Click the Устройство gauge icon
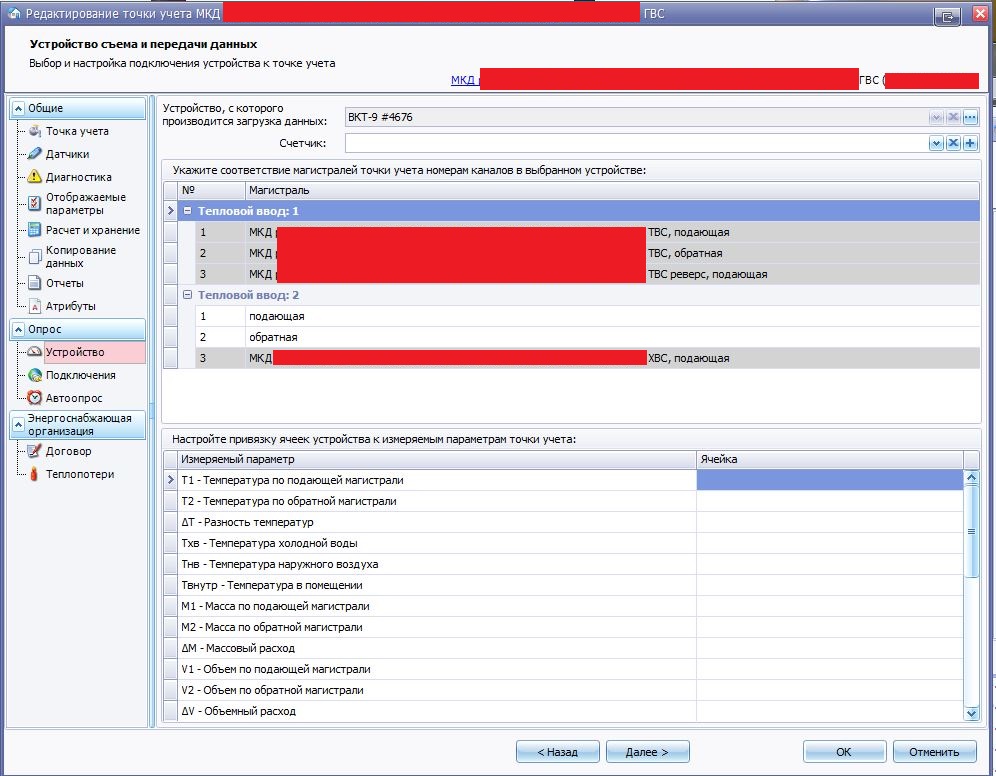The height and width of the screenshot is (776, 996). (x=35, y=352)
